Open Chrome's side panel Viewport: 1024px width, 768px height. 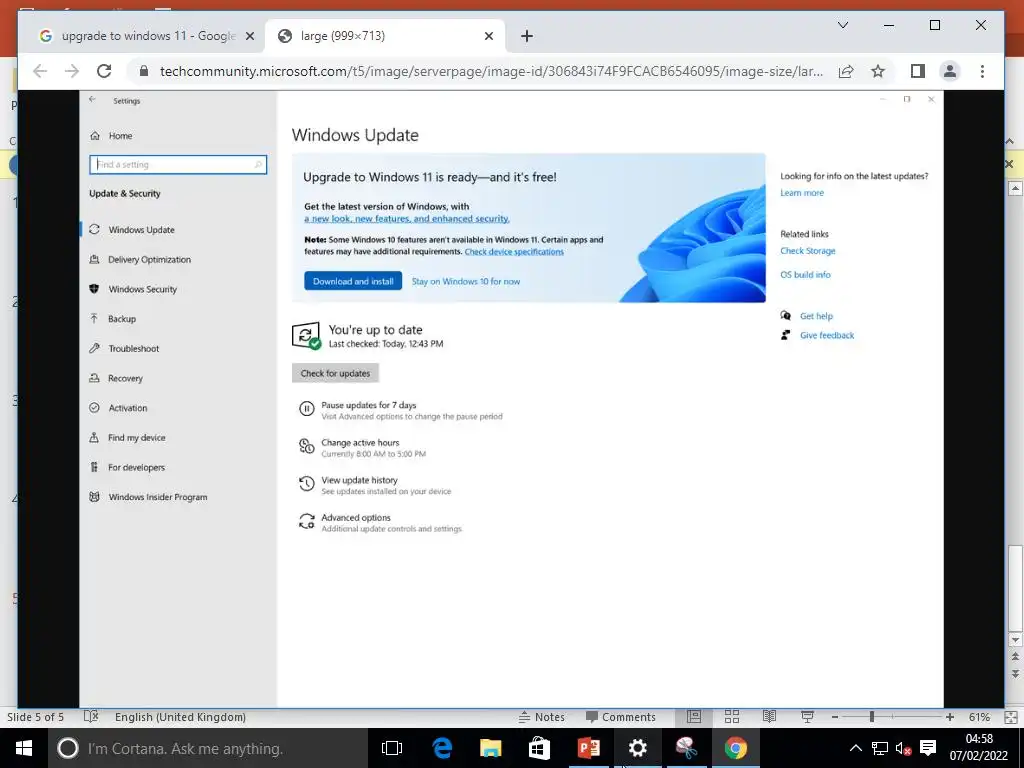click(918, 71)
